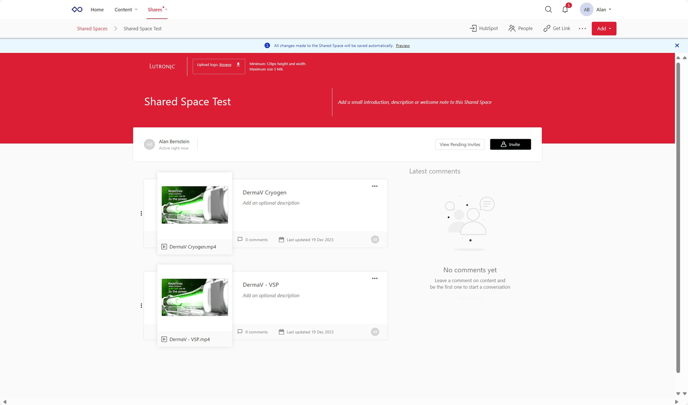Expand the red Add dropdown button
The height and width of the screenshot is (405, 688).
tap(603, 28)
